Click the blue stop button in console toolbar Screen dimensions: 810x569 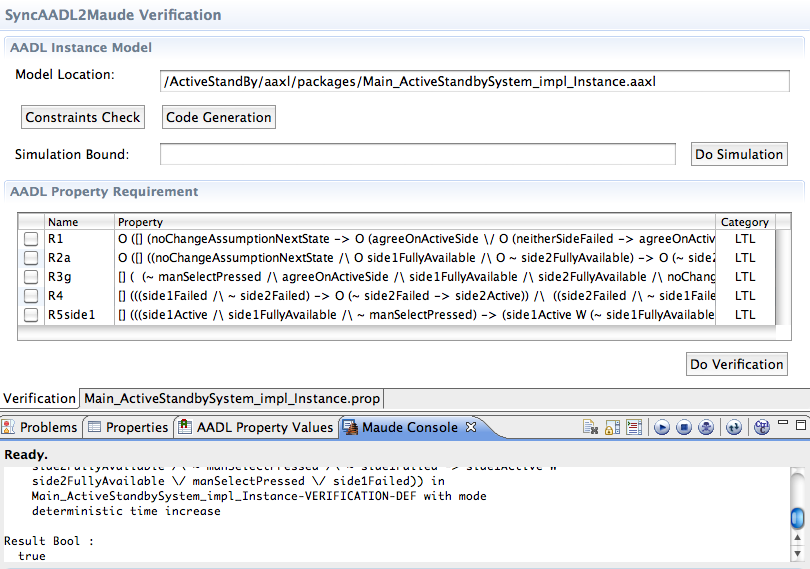[684, 428]
